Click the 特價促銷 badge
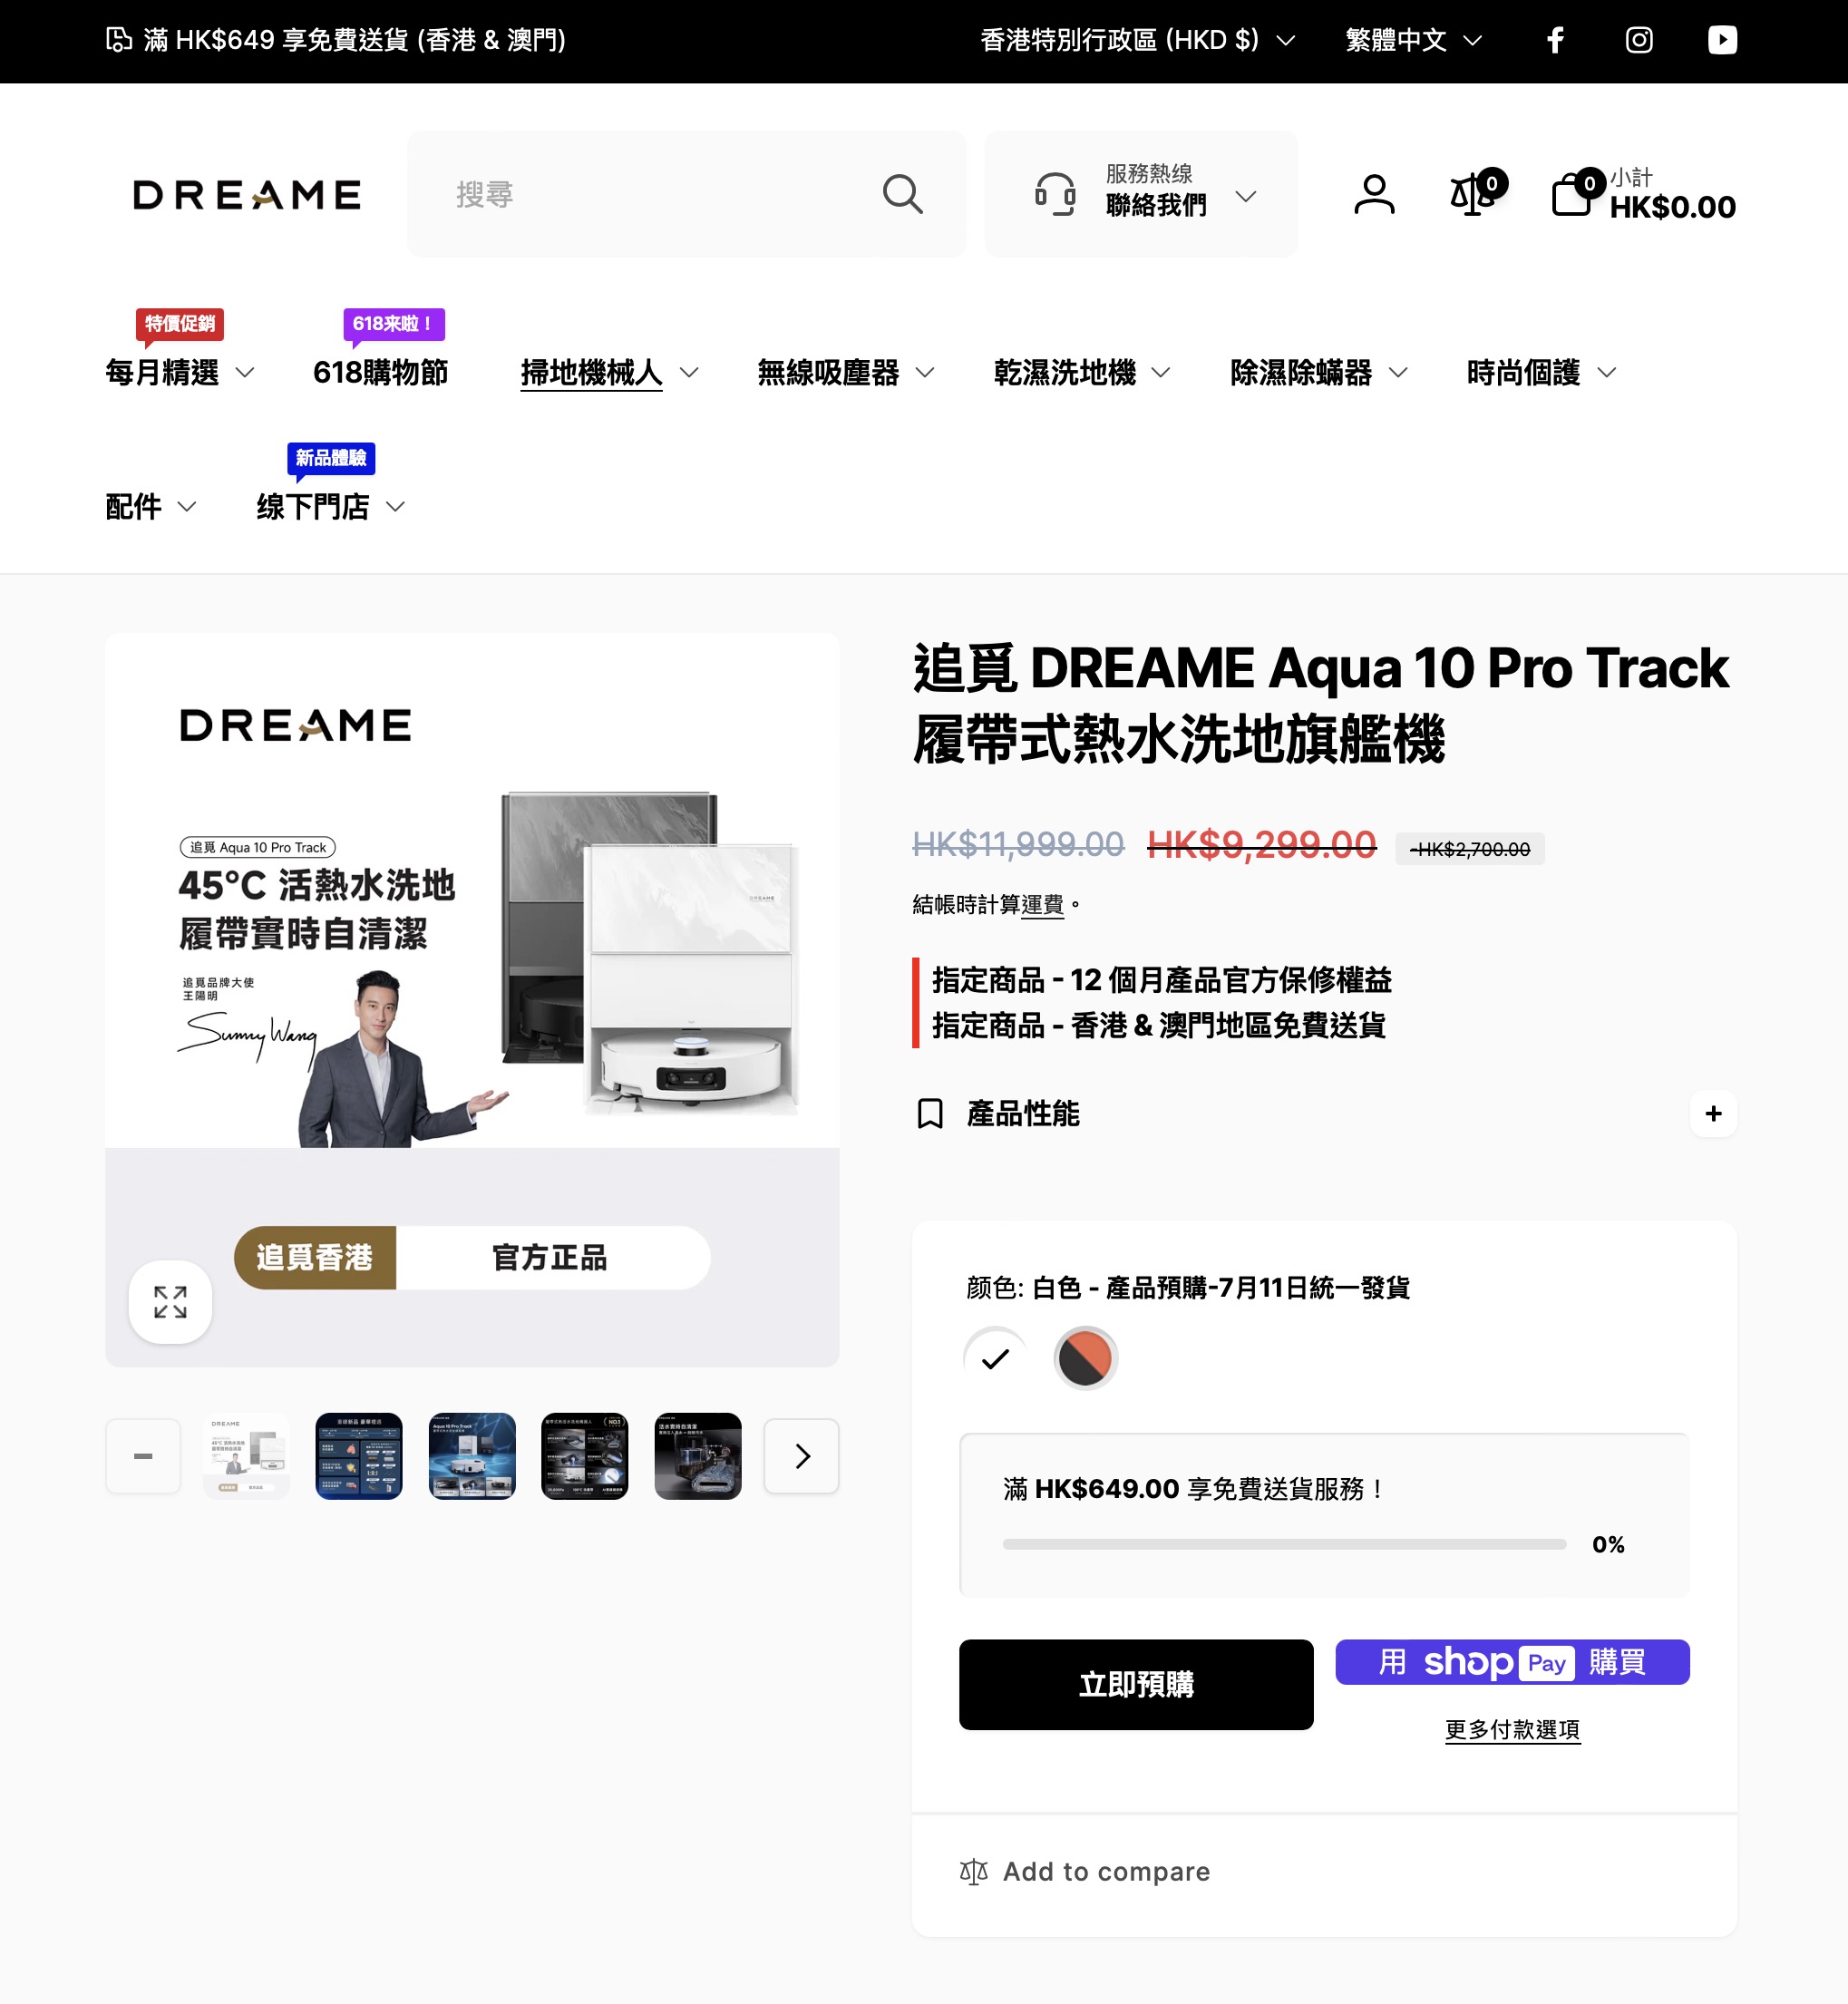This screenshot has height=2004, width=1848. [180, 324]
